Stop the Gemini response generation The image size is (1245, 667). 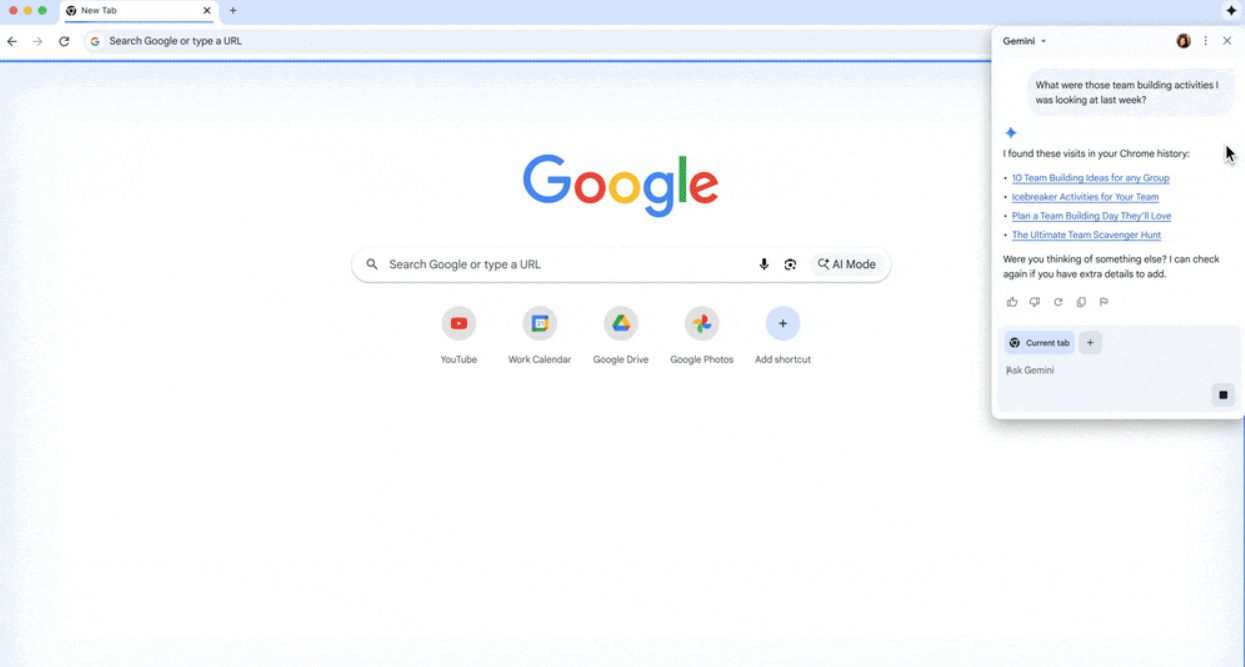click(1223, 395)
